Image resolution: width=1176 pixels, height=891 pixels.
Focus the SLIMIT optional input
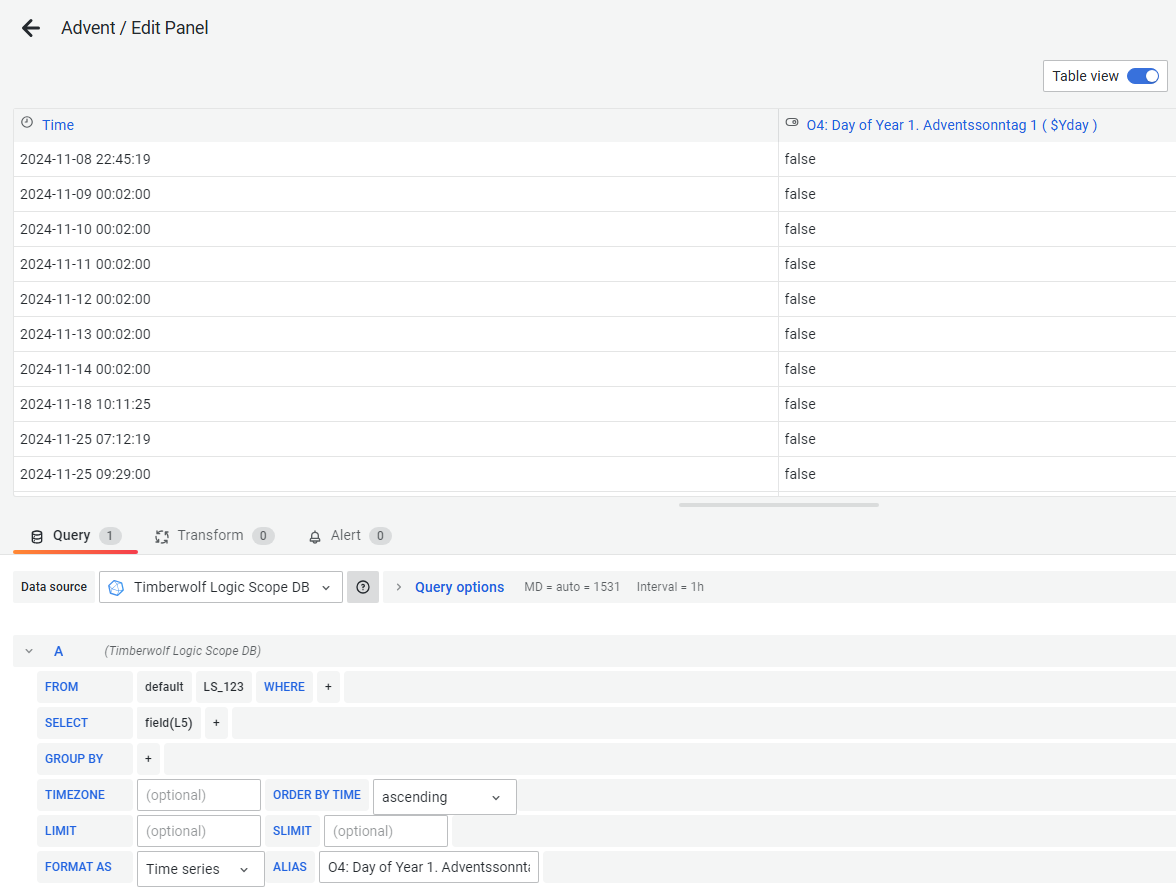tap(386, 831)
